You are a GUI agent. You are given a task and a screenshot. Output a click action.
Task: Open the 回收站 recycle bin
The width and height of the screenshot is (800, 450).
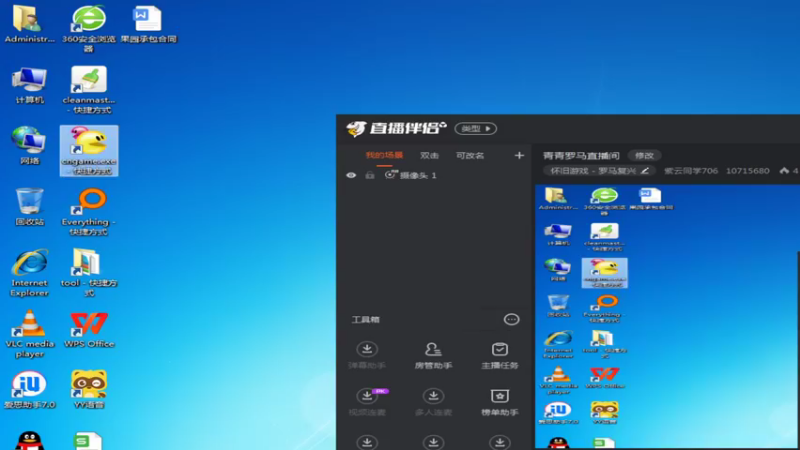point(29,207)
